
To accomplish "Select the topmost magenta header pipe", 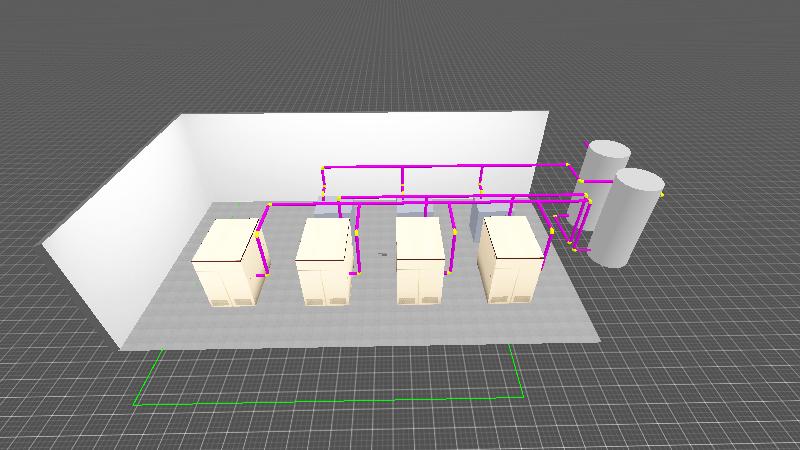I will click(x=444, y=166).
